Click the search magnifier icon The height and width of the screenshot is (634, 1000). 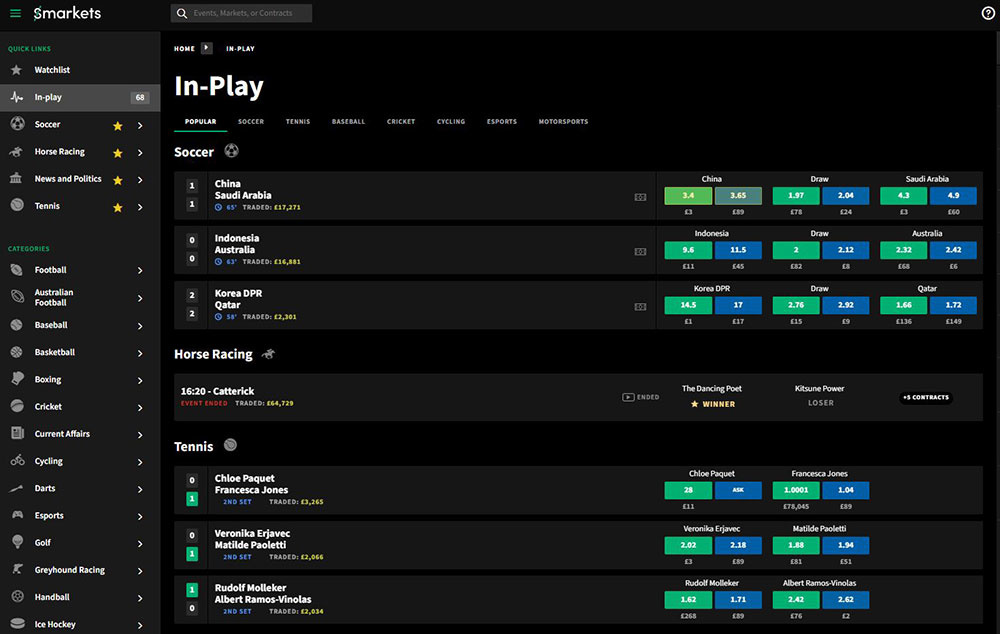pos(182,13)
